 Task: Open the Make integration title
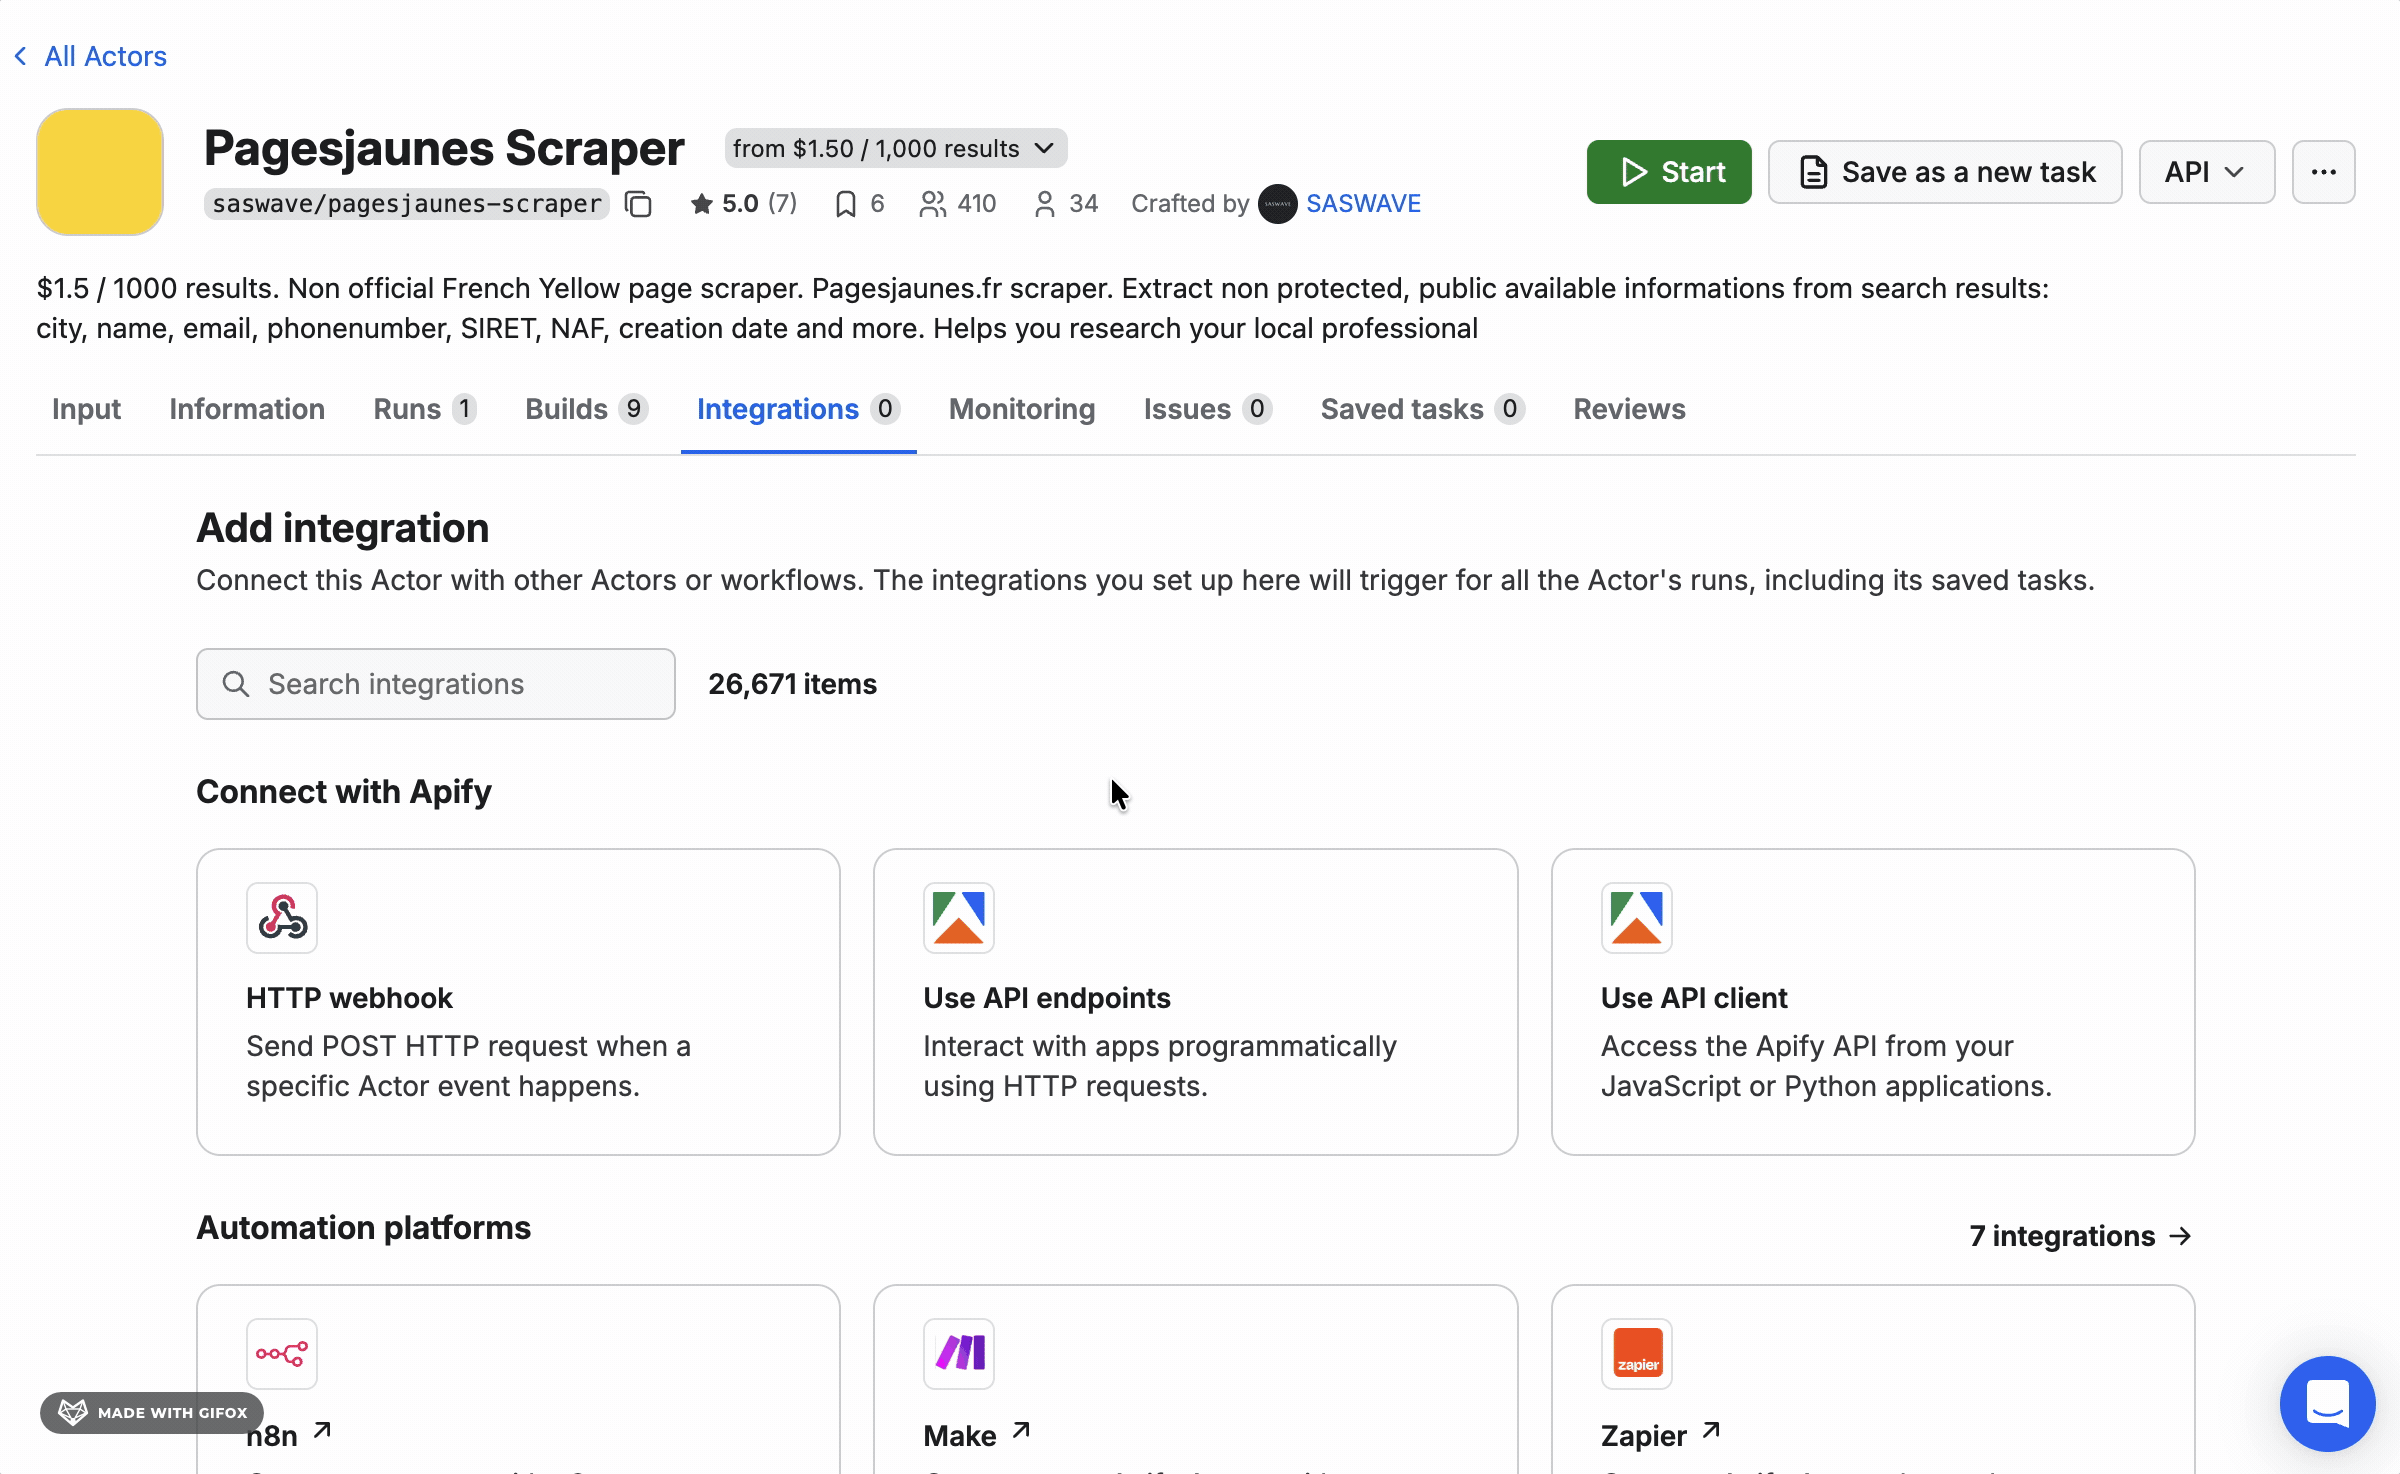click(x=960, y=1436)
